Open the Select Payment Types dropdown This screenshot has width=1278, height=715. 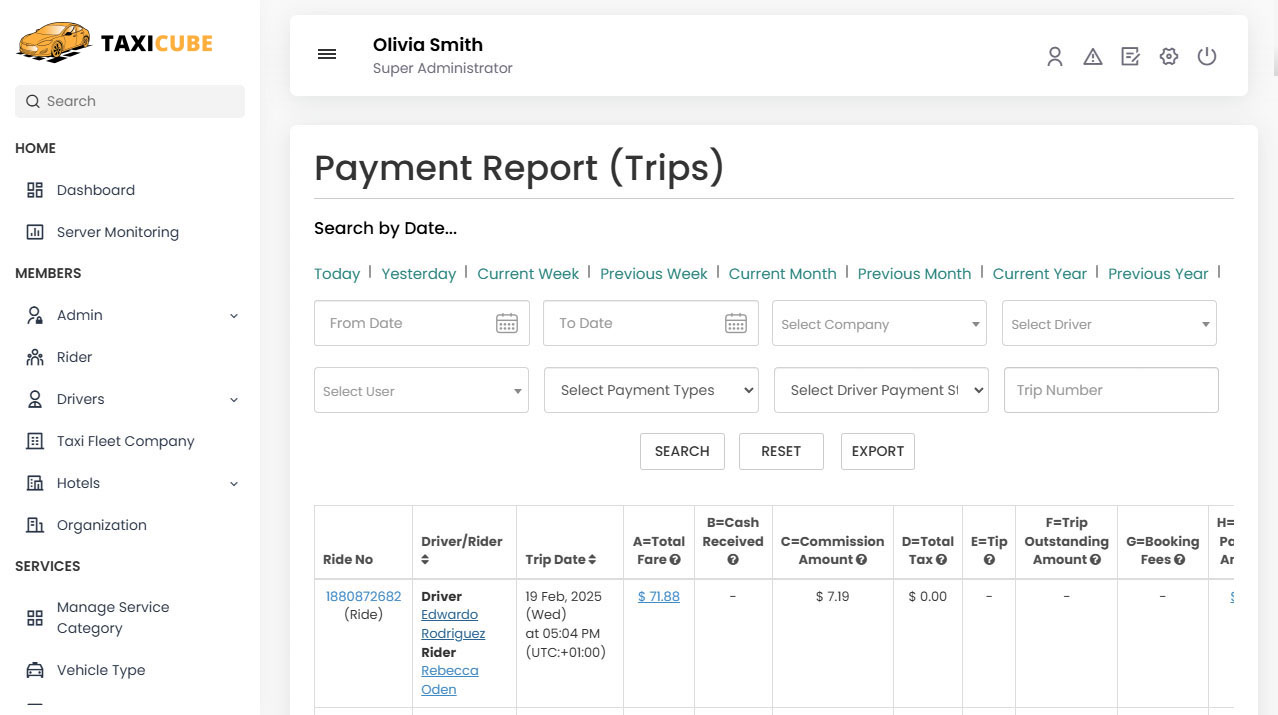[x=650, y=390]
